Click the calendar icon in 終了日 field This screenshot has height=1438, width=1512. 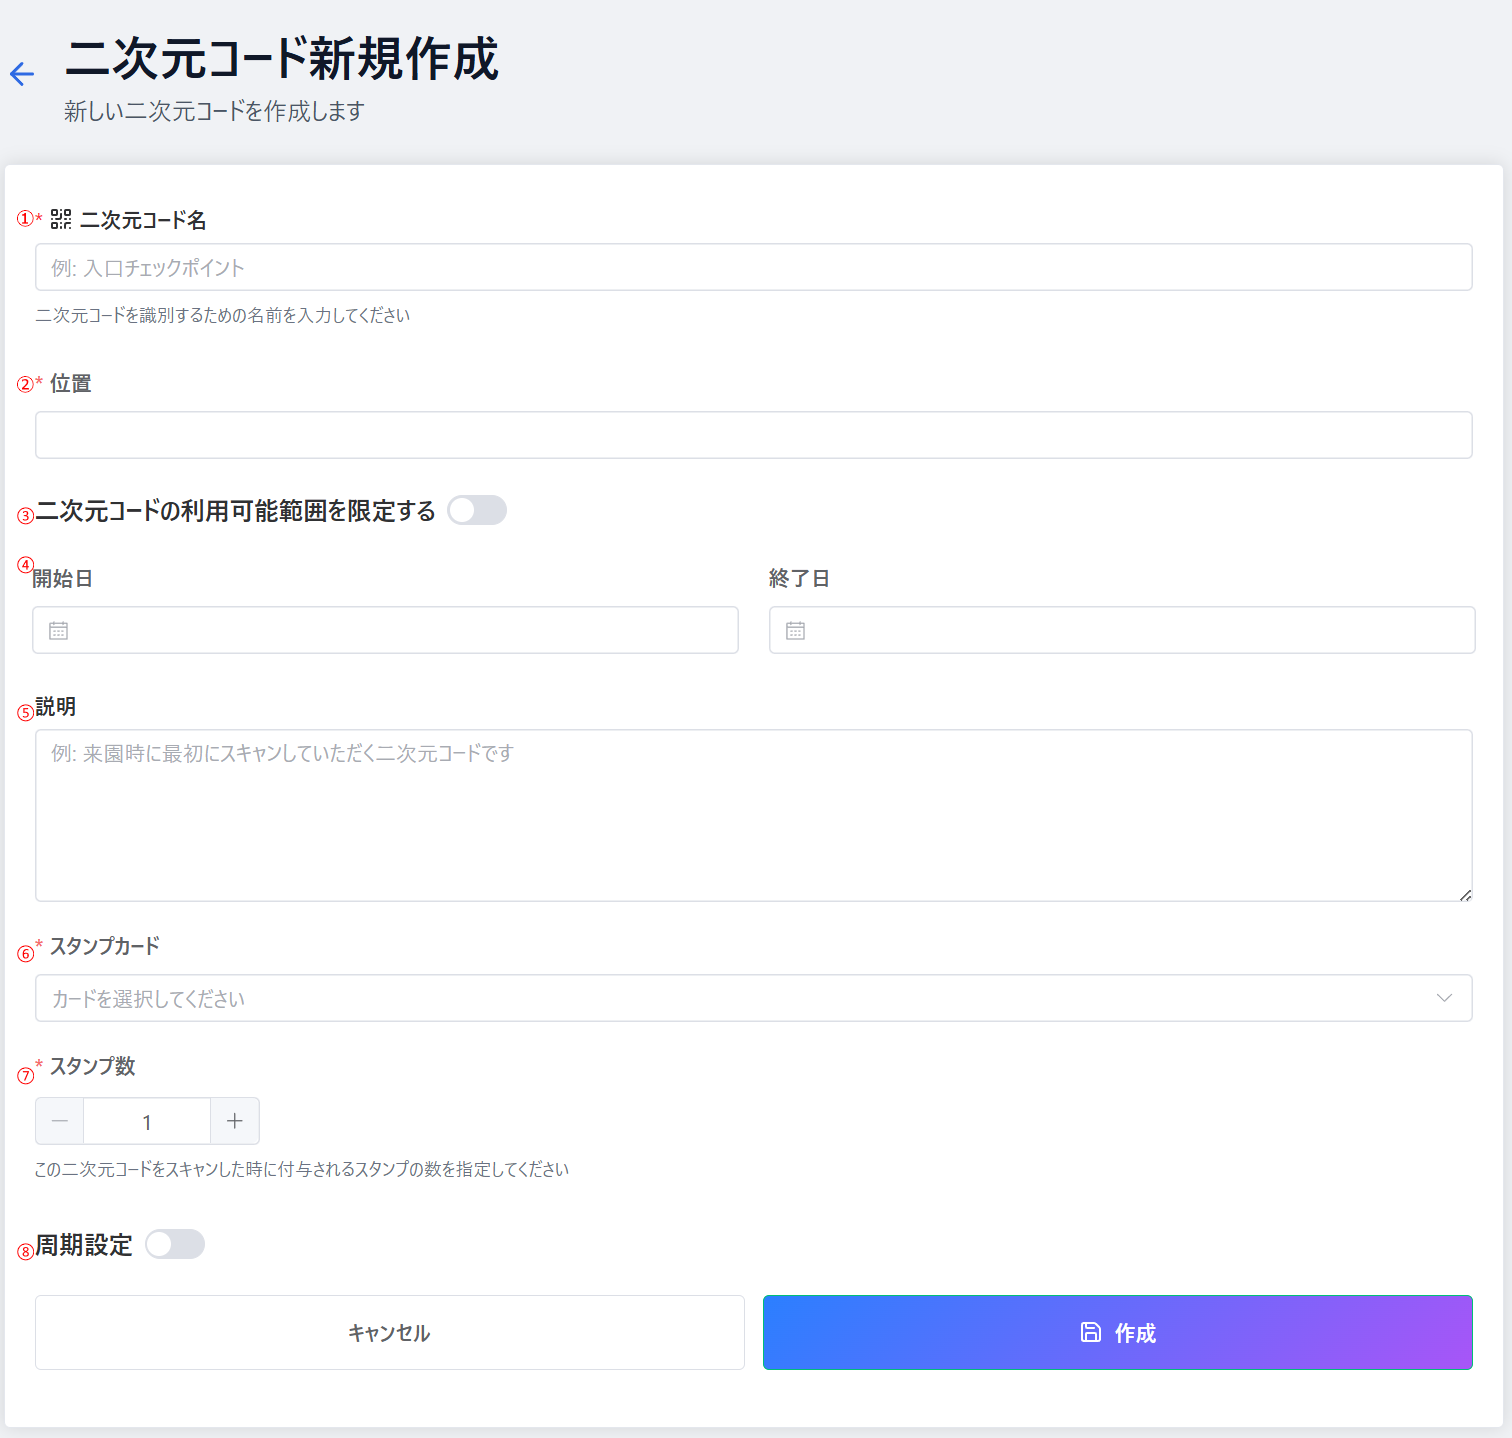796,631
